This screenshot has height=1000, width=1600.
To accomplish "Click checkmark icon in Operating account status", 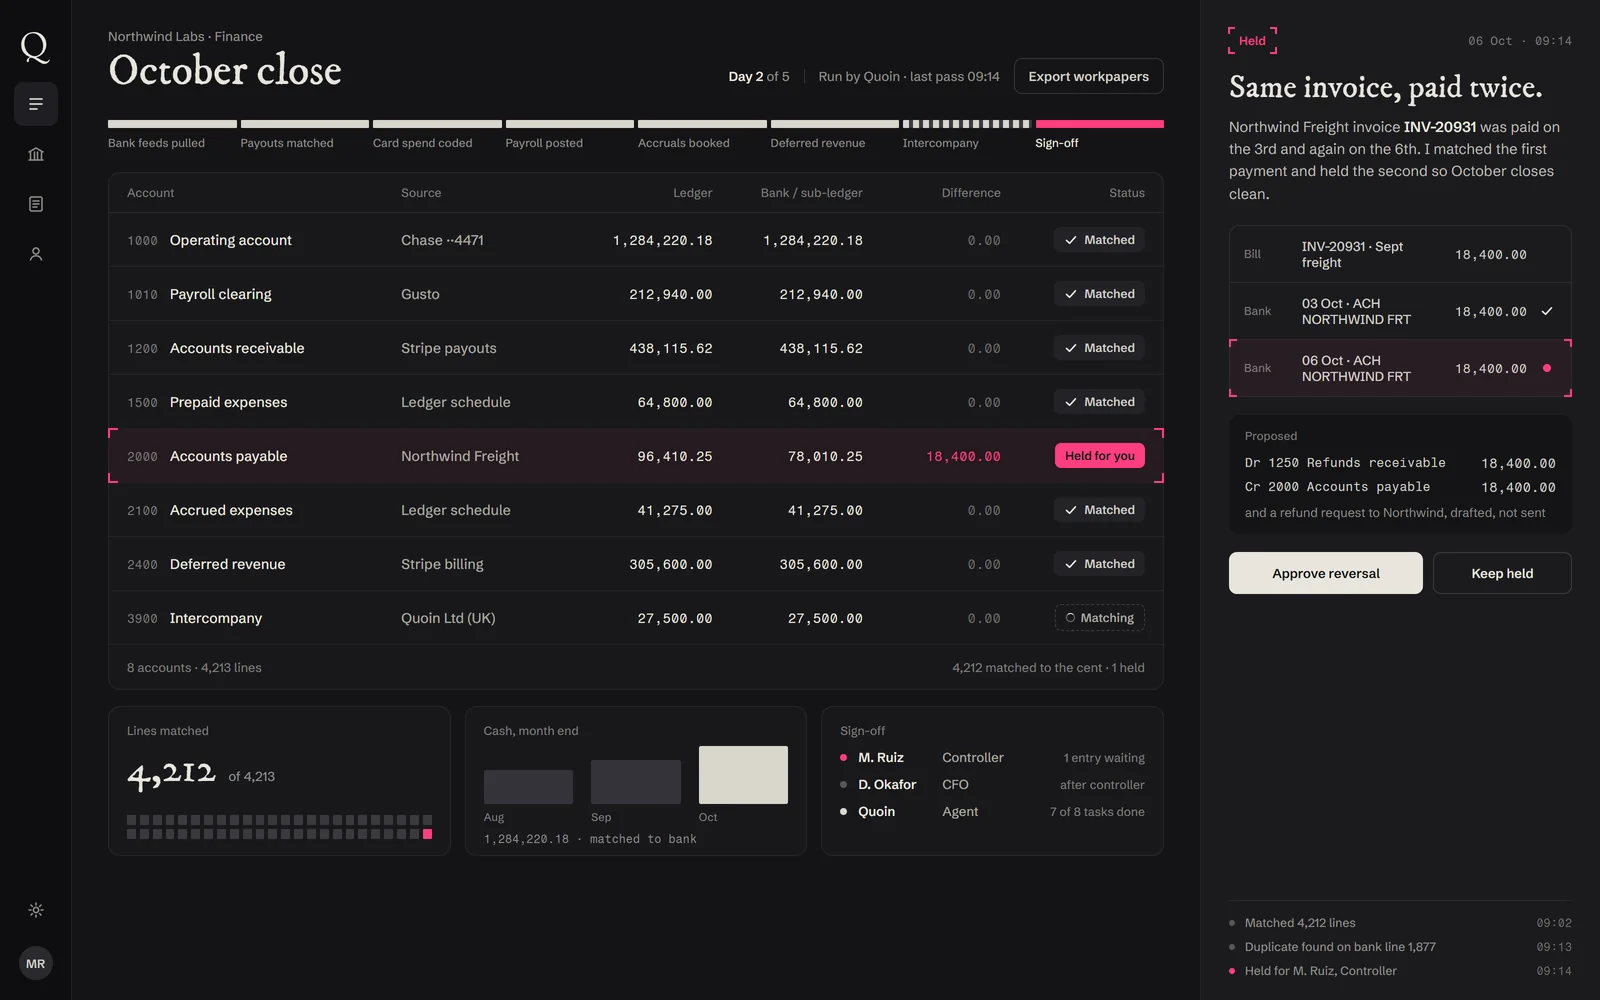I will pos(1071,240).
